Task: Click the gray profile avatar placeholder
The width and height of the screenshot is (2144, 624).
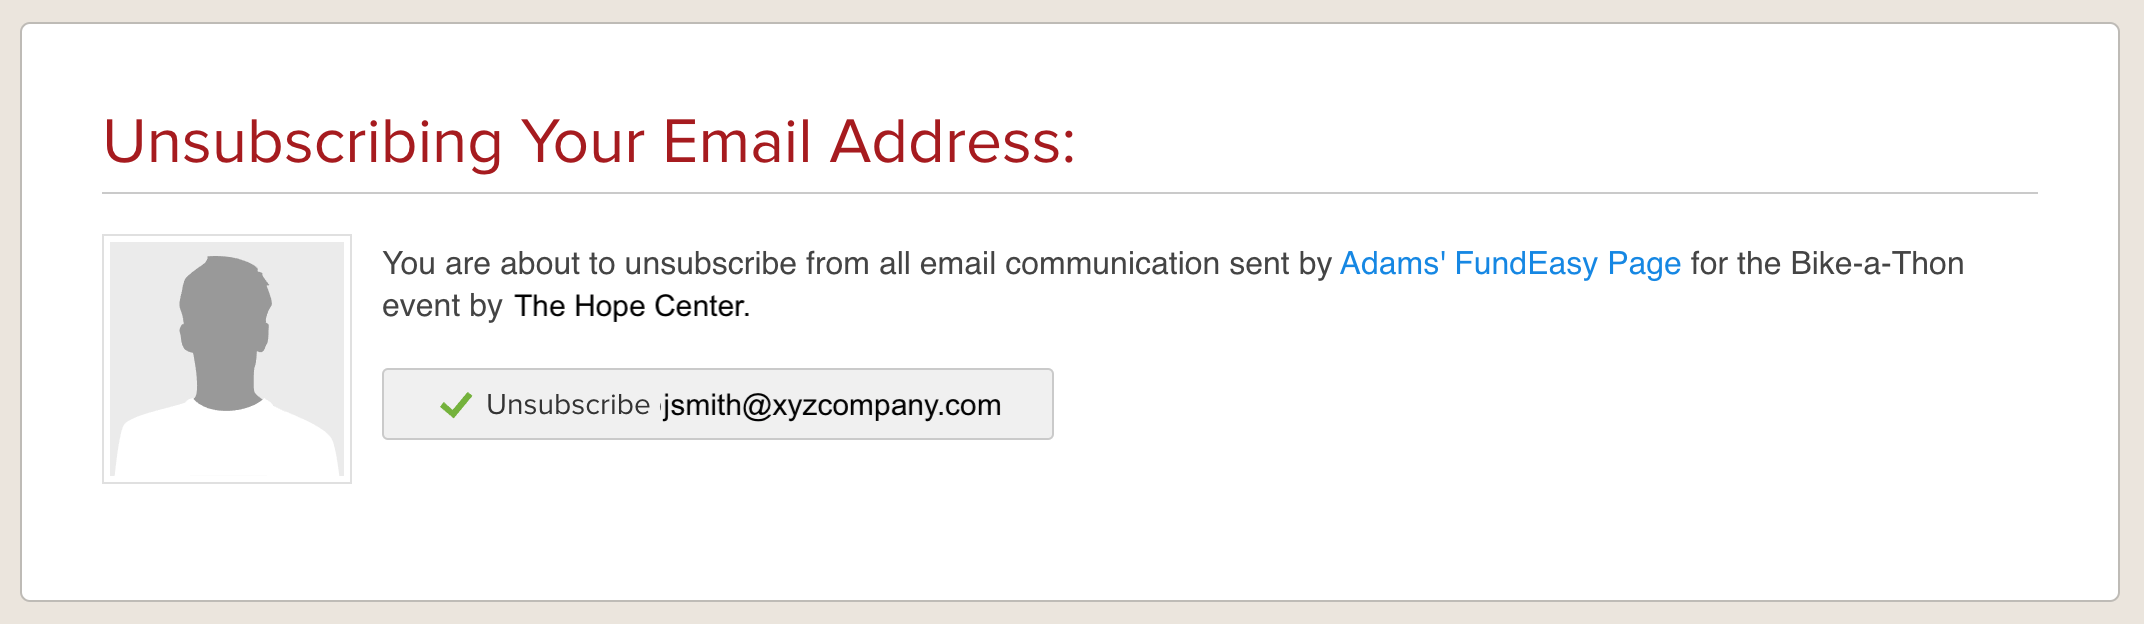Action: (227, 359)
